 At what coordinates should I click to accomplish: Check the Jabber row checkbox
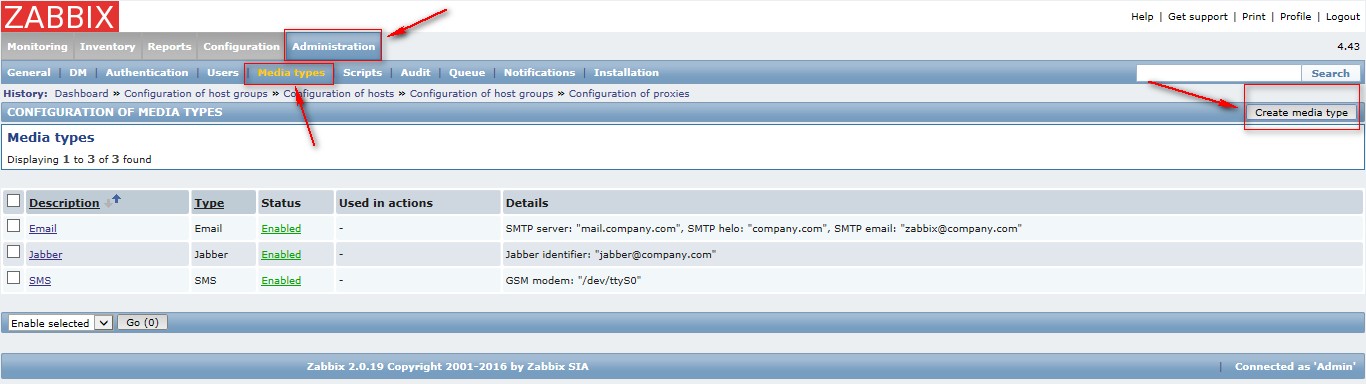pos(14,252)
